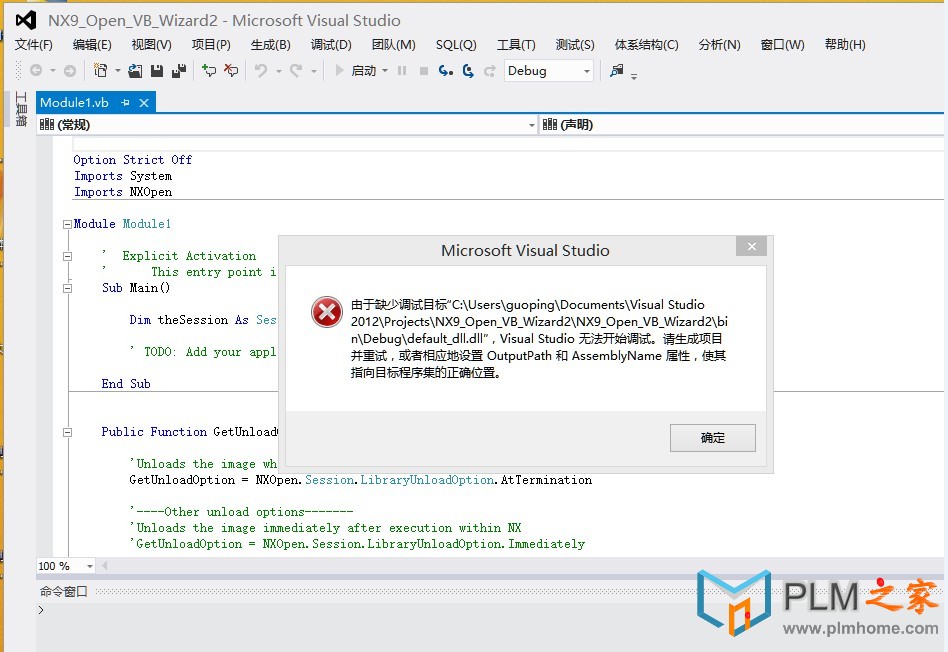Open the New Project dropdown arrow

pyautogui.click(x=117, y=71)
